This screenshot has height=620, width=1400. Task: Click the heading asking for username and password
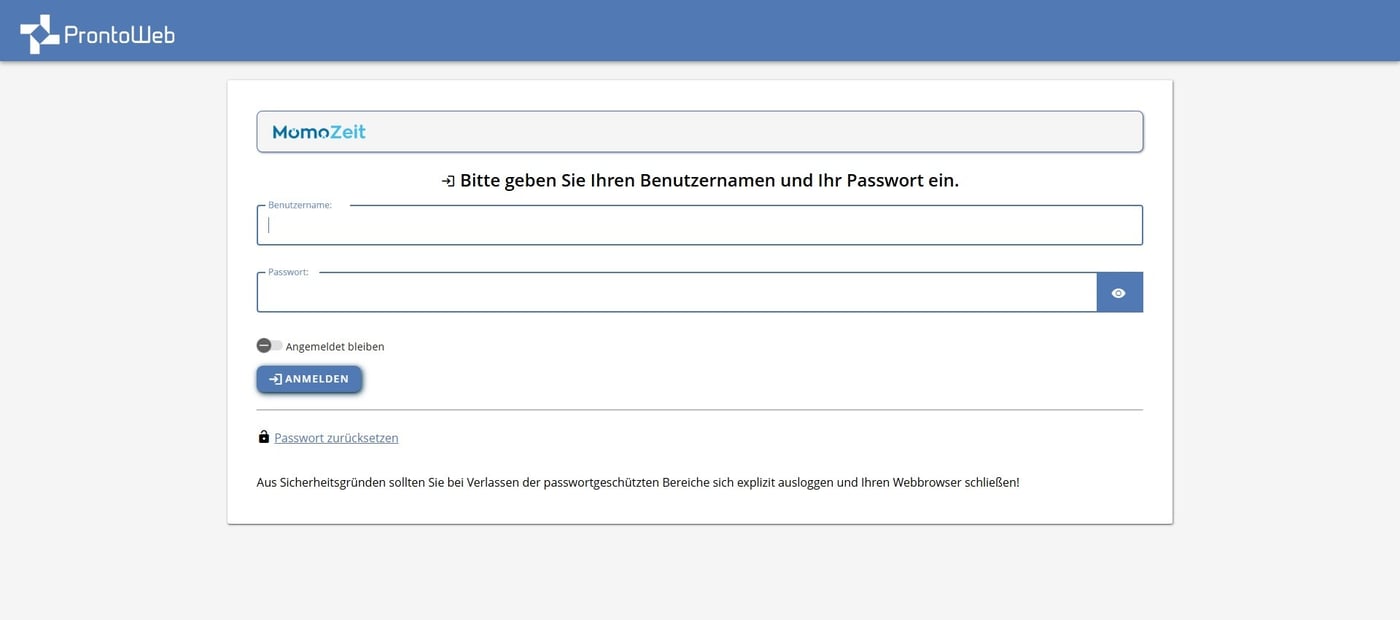click(x=709, y=181)
